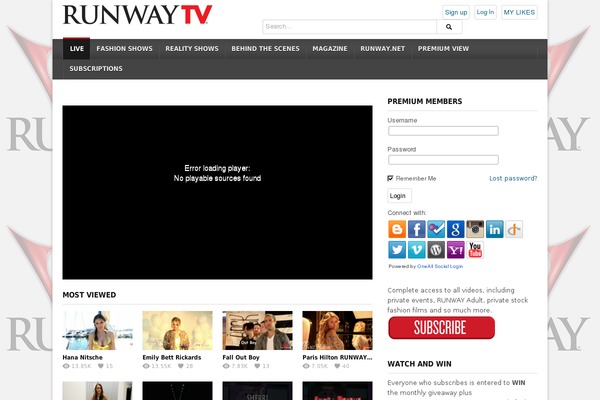This screenshot has height=400, width=600.
Task: Connect with the Google icon
Action: point(455,229)
